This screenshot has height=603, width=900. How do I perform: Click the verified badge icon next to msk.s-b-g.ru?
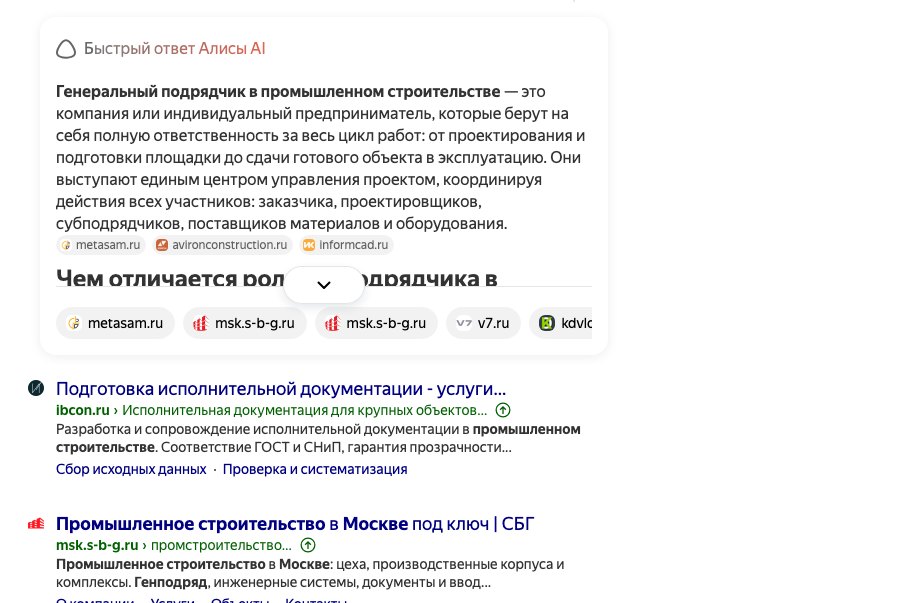[x=308, y=545]
